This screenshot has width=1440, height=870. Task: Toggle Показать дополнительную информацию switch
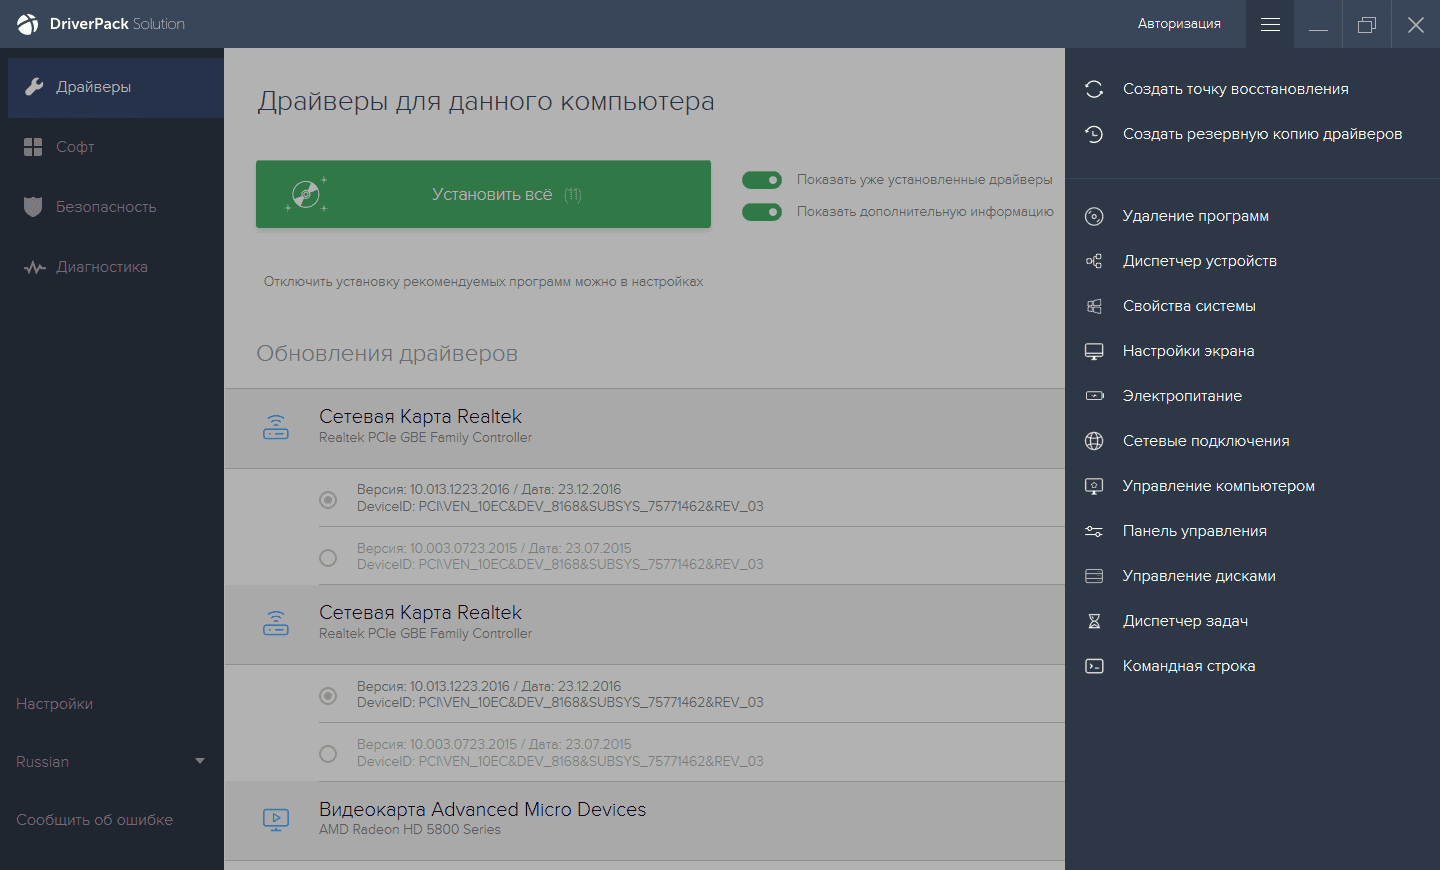[x=762, y=212]
